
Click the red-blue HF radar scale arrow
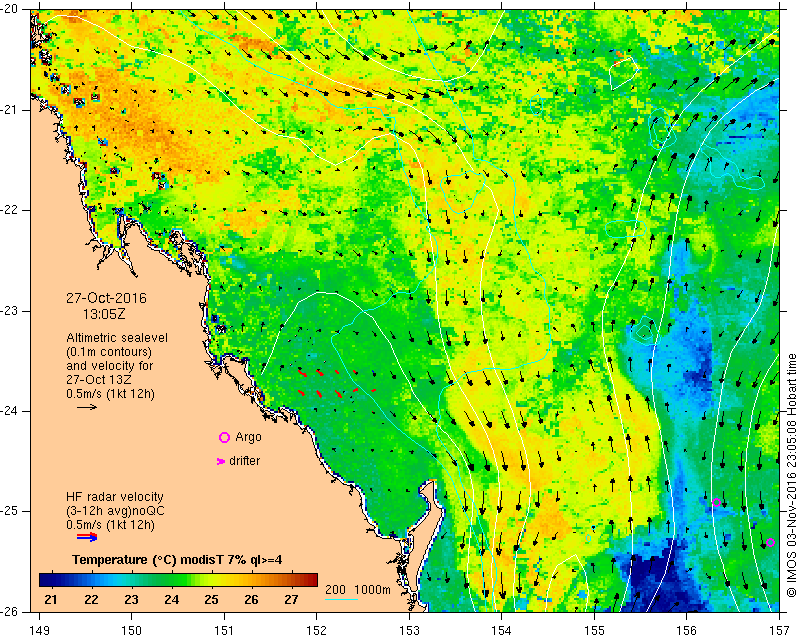coord(87,536)
